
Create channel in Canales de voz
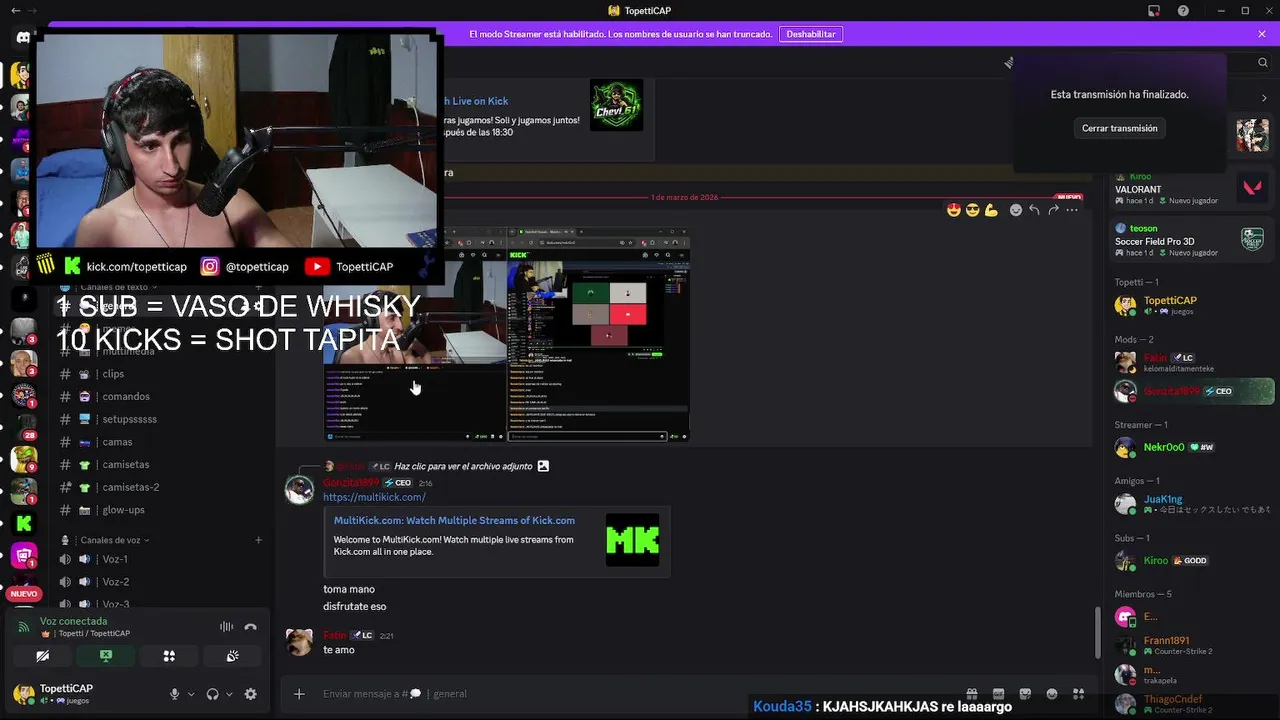[x=258, y=540]
